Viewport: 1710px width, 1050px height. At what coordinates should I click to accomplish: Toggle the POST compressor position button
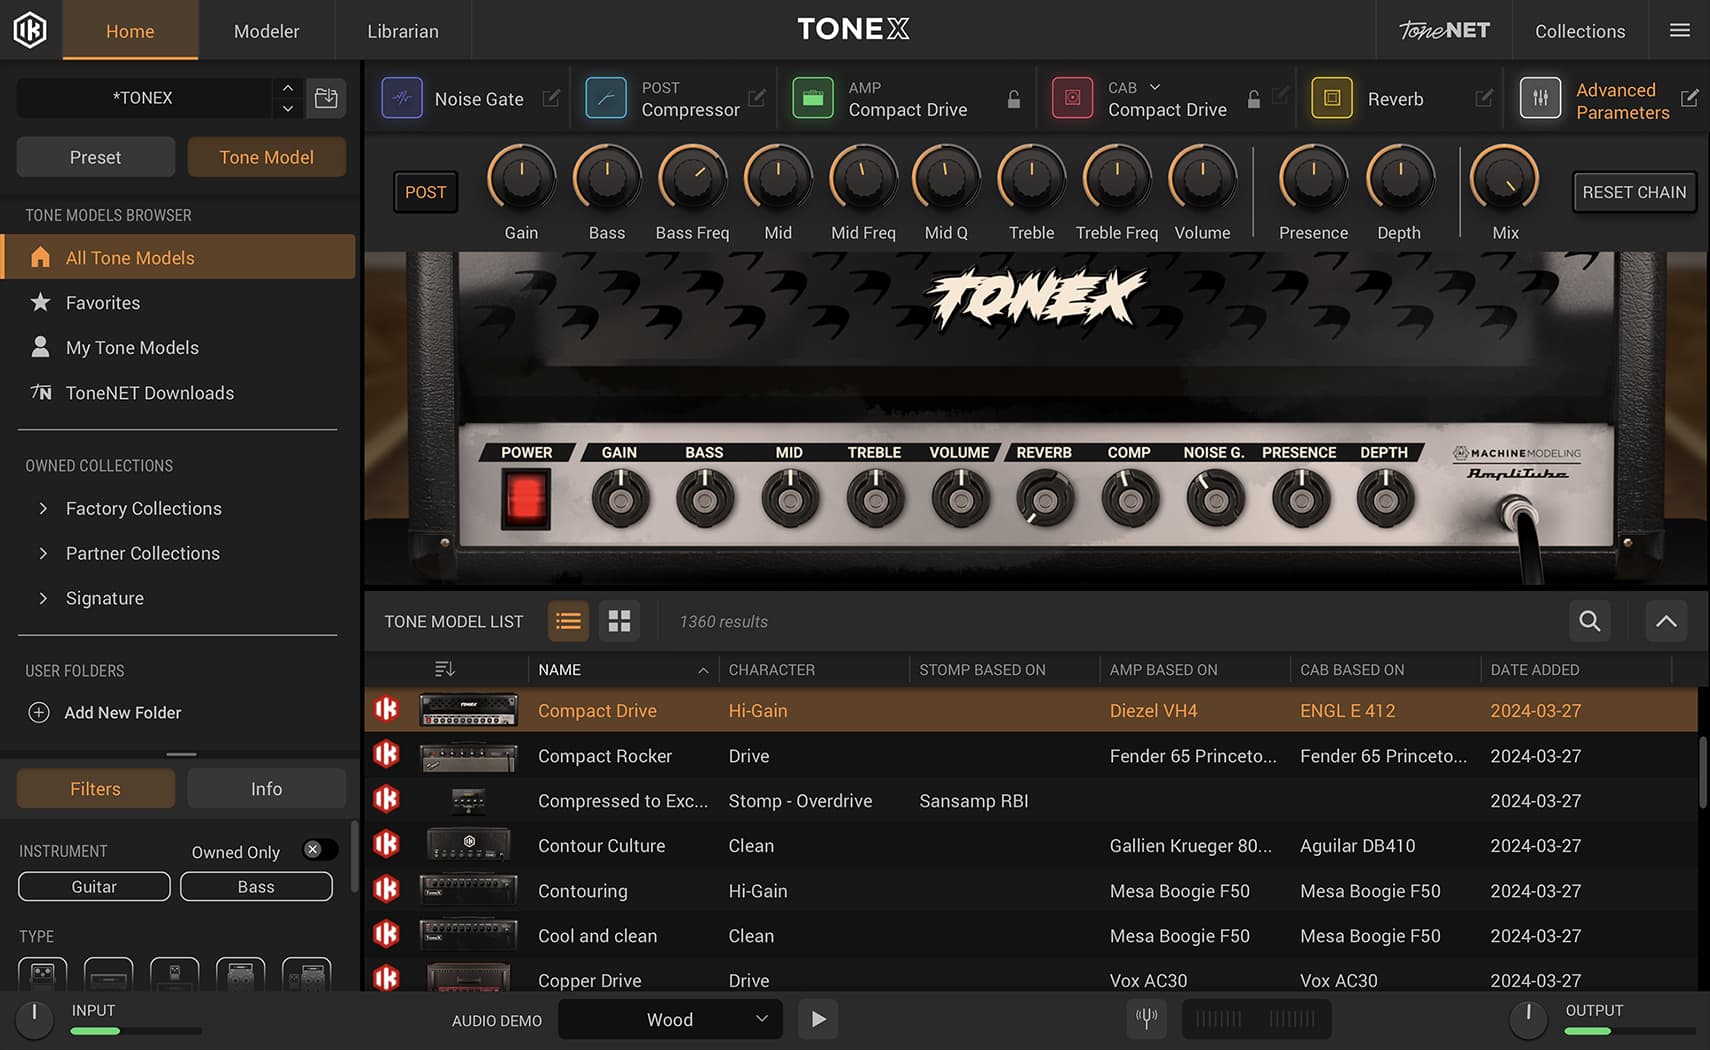coord(425,191)
